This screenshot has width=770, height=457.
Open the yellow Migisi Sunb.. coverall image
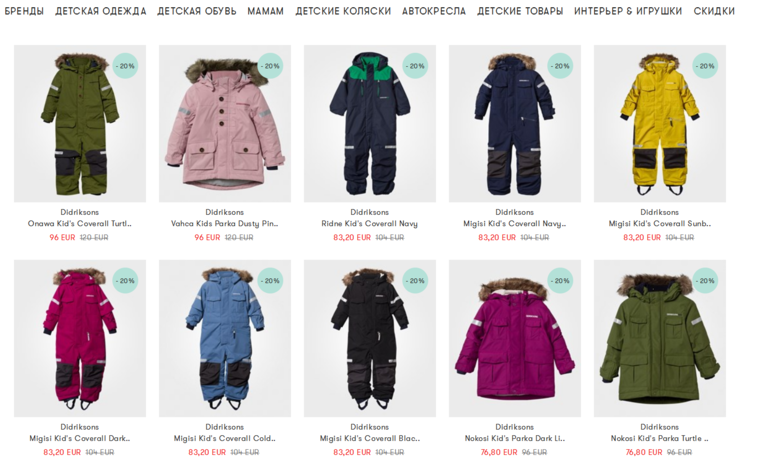(x=660, y=124)
